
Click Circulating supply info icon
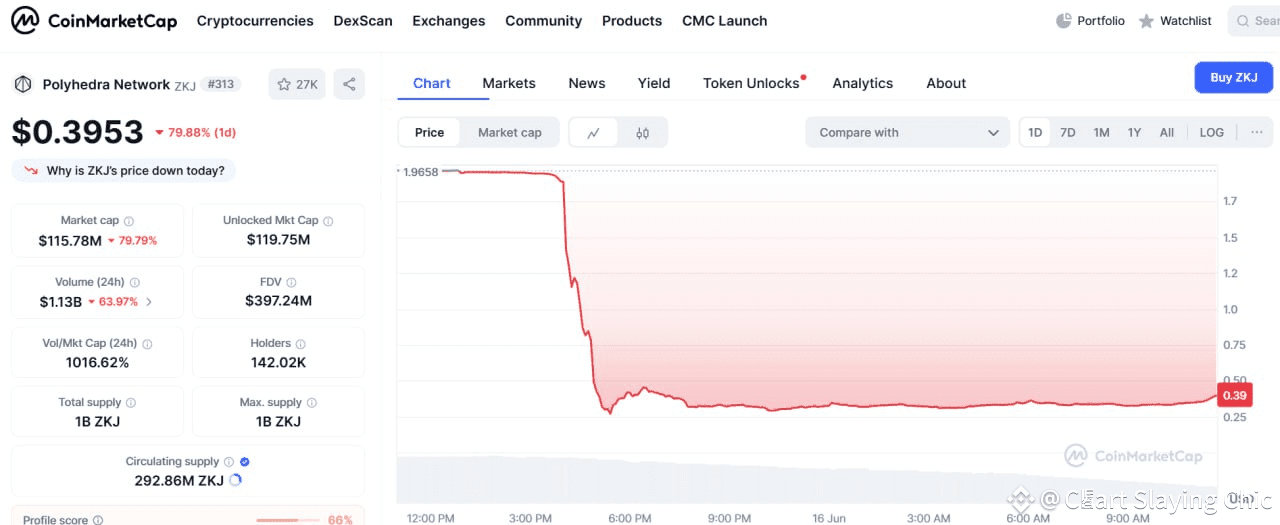click(229, 462)
